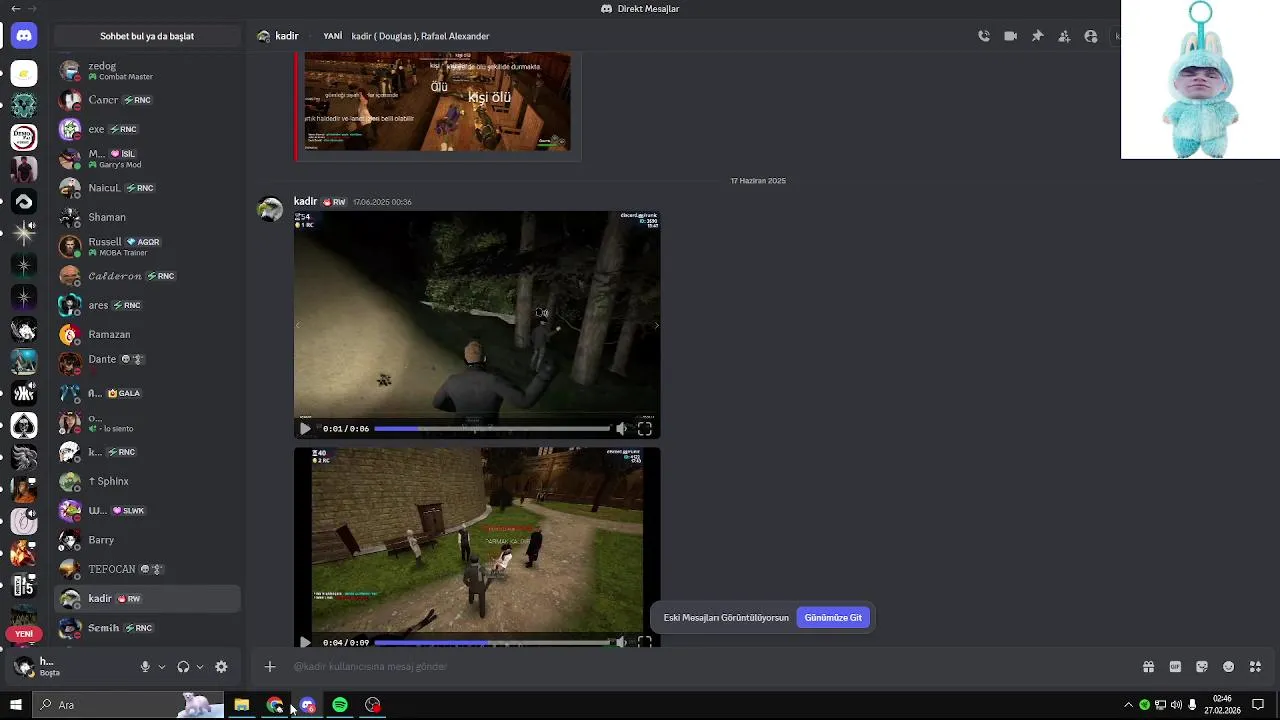The width and height of the screenshot is (1280, 720).
Task: Go back using the Discord back arrow
Action: 15,9
